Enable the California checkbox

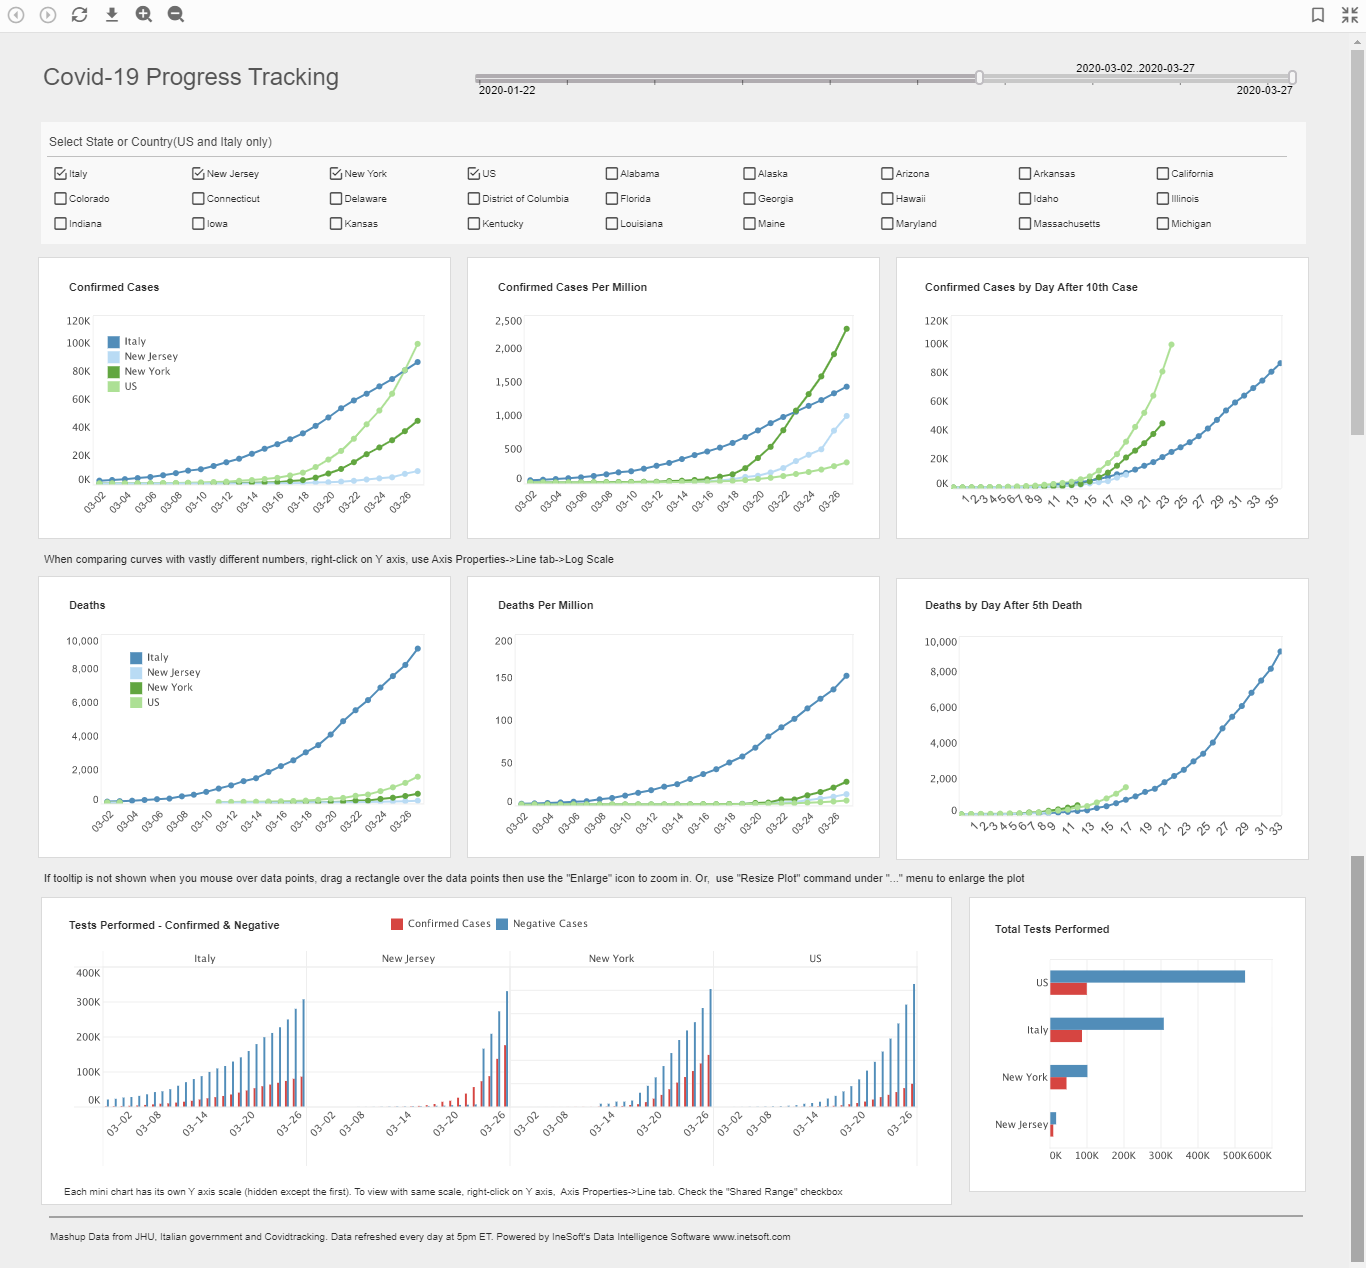pos(1163,173)
